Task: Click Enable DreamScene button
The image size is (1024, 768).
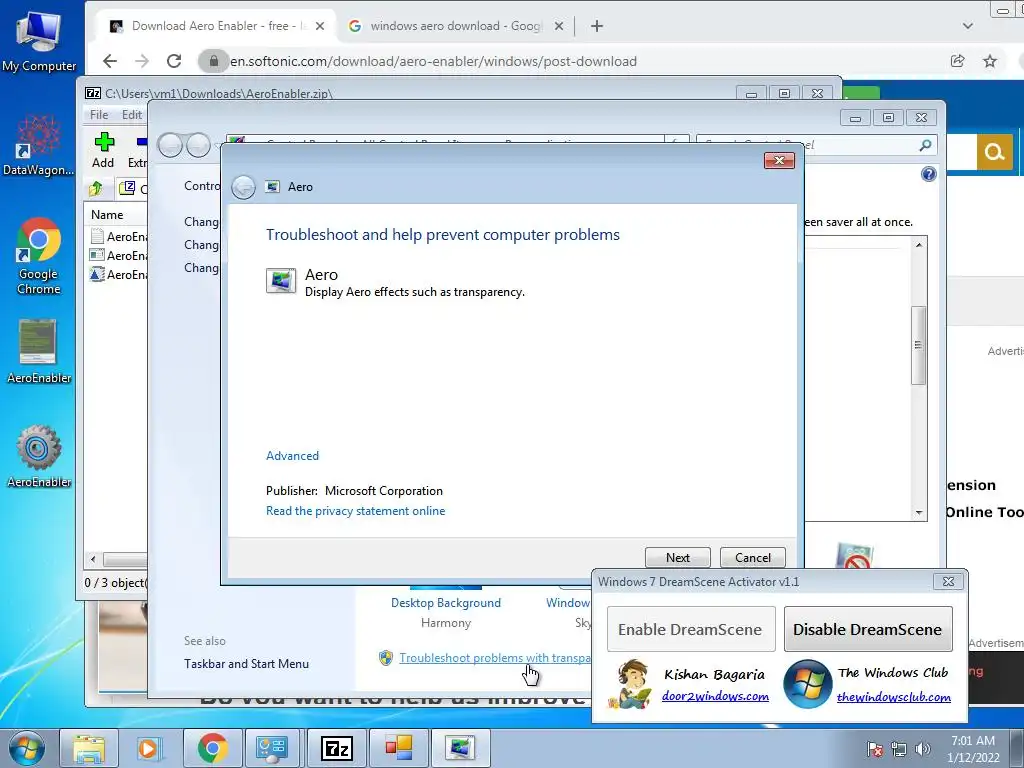Action: (691, 630)
